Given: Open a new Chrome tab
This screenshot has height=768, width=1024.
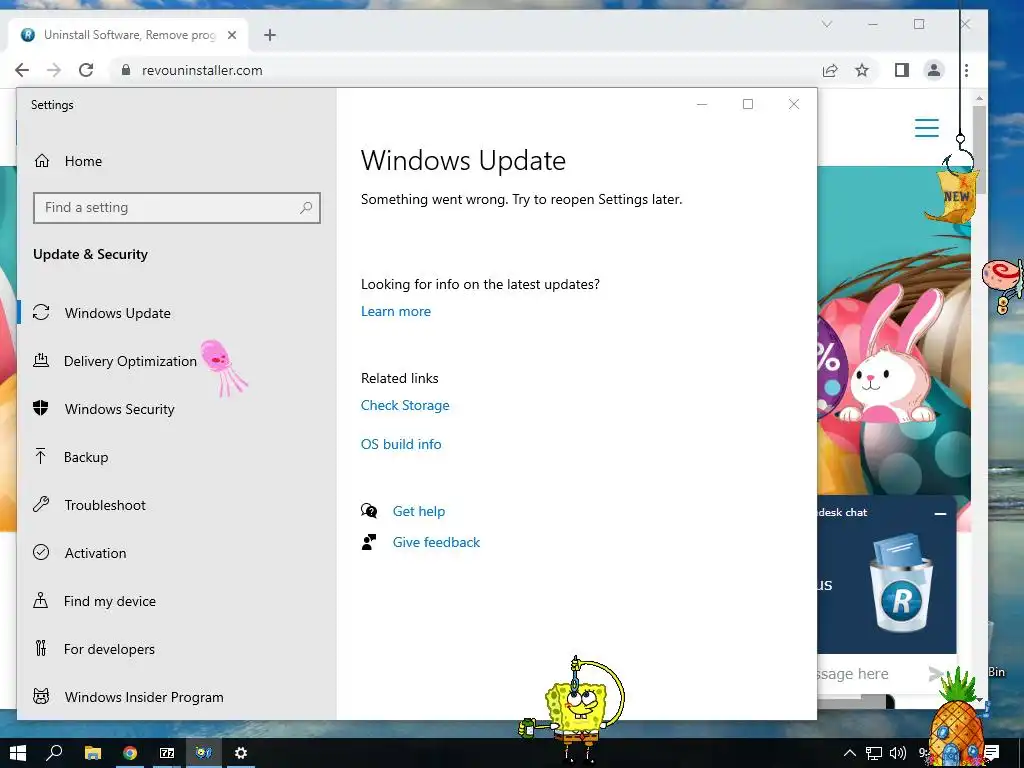Looking at the screenshot, I should coord(270,35).
